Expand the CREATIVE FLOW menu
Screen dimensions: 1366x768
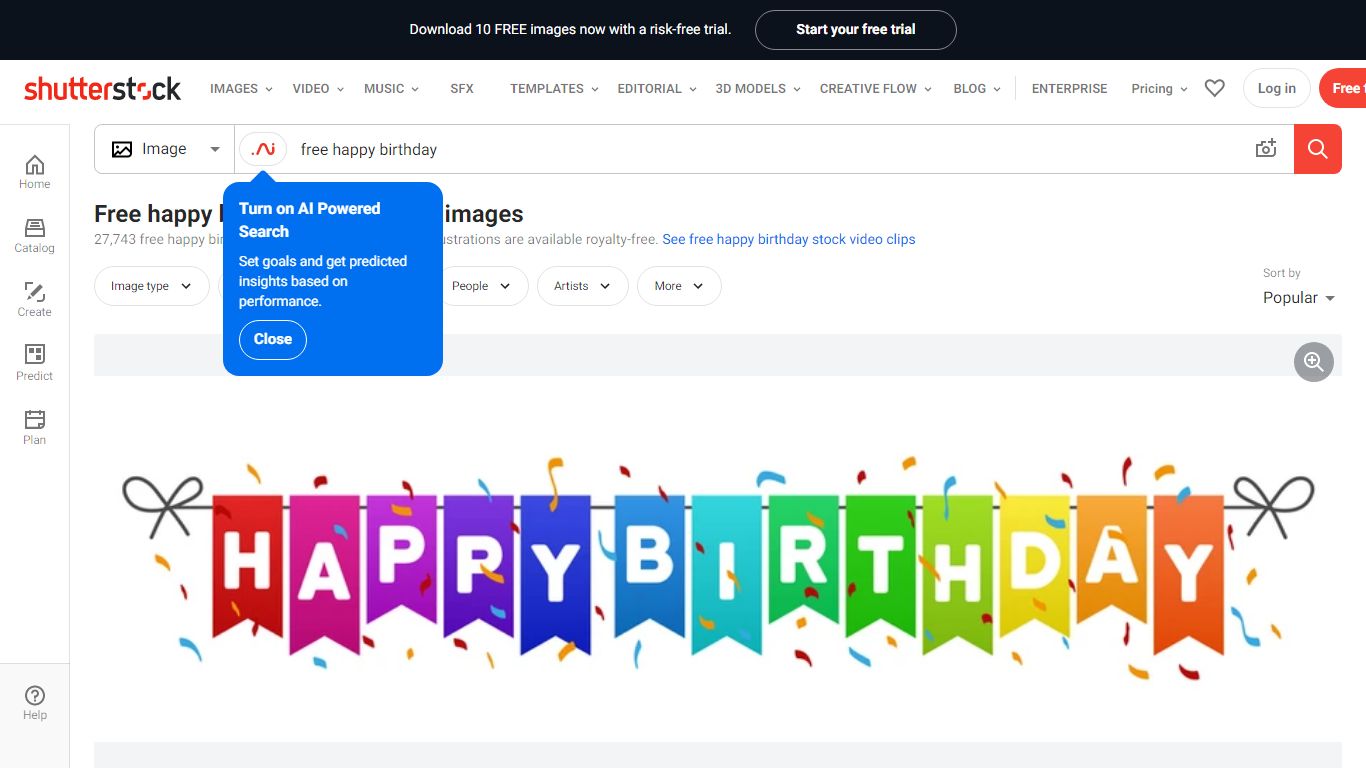tap(876, 88)
